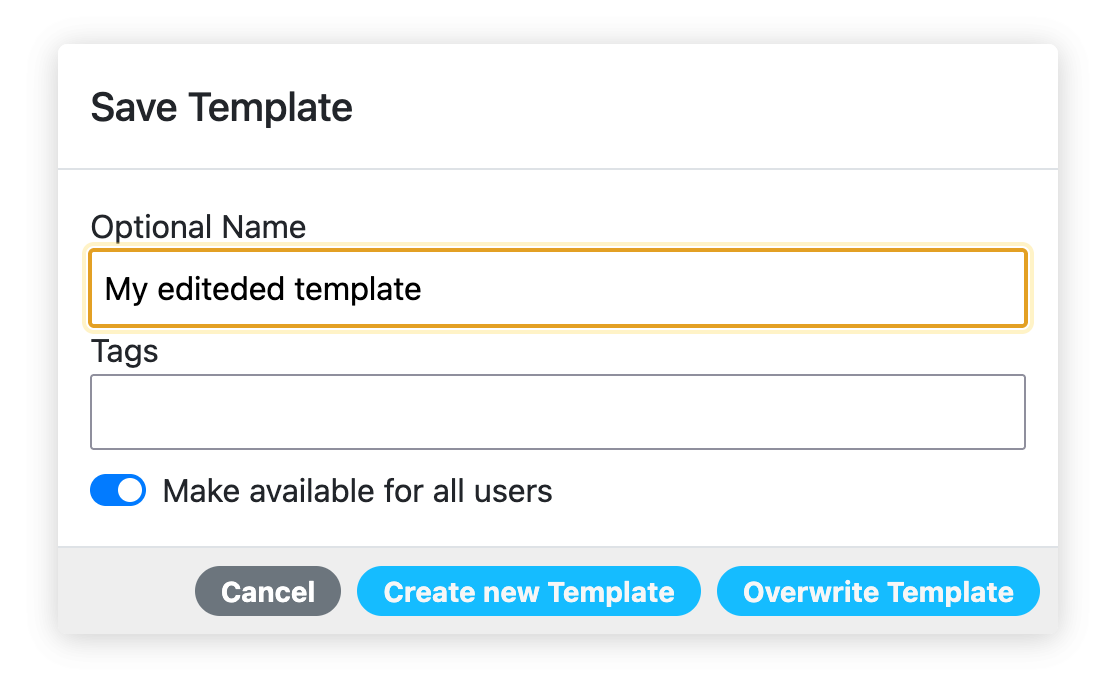The image size is (1116, 686).
Task: Click the white knob of the blue toggle switch
Action: (131, 491)
